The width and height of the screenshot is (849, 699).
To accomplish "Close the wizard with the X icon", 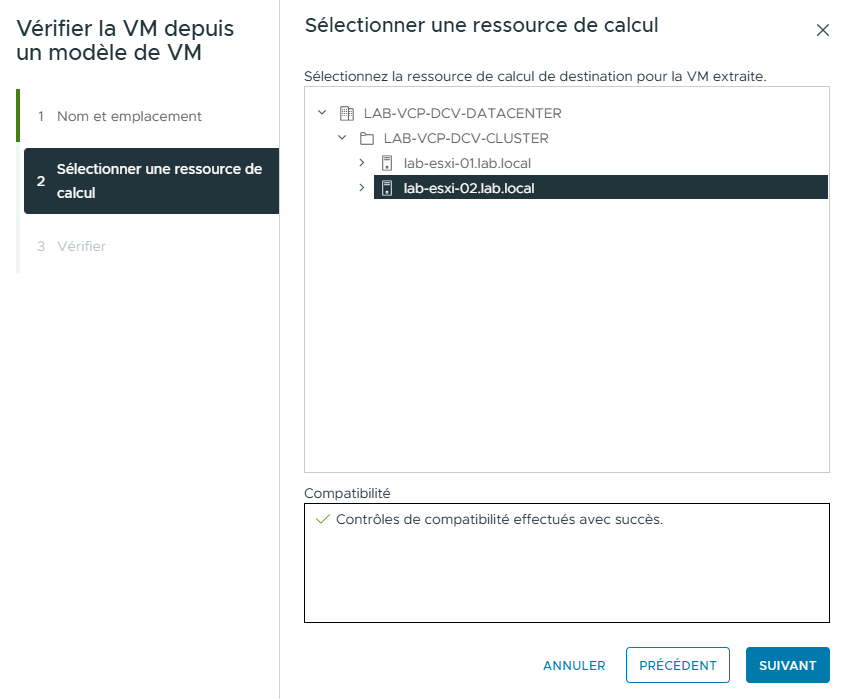I will [x=823, y=30].
